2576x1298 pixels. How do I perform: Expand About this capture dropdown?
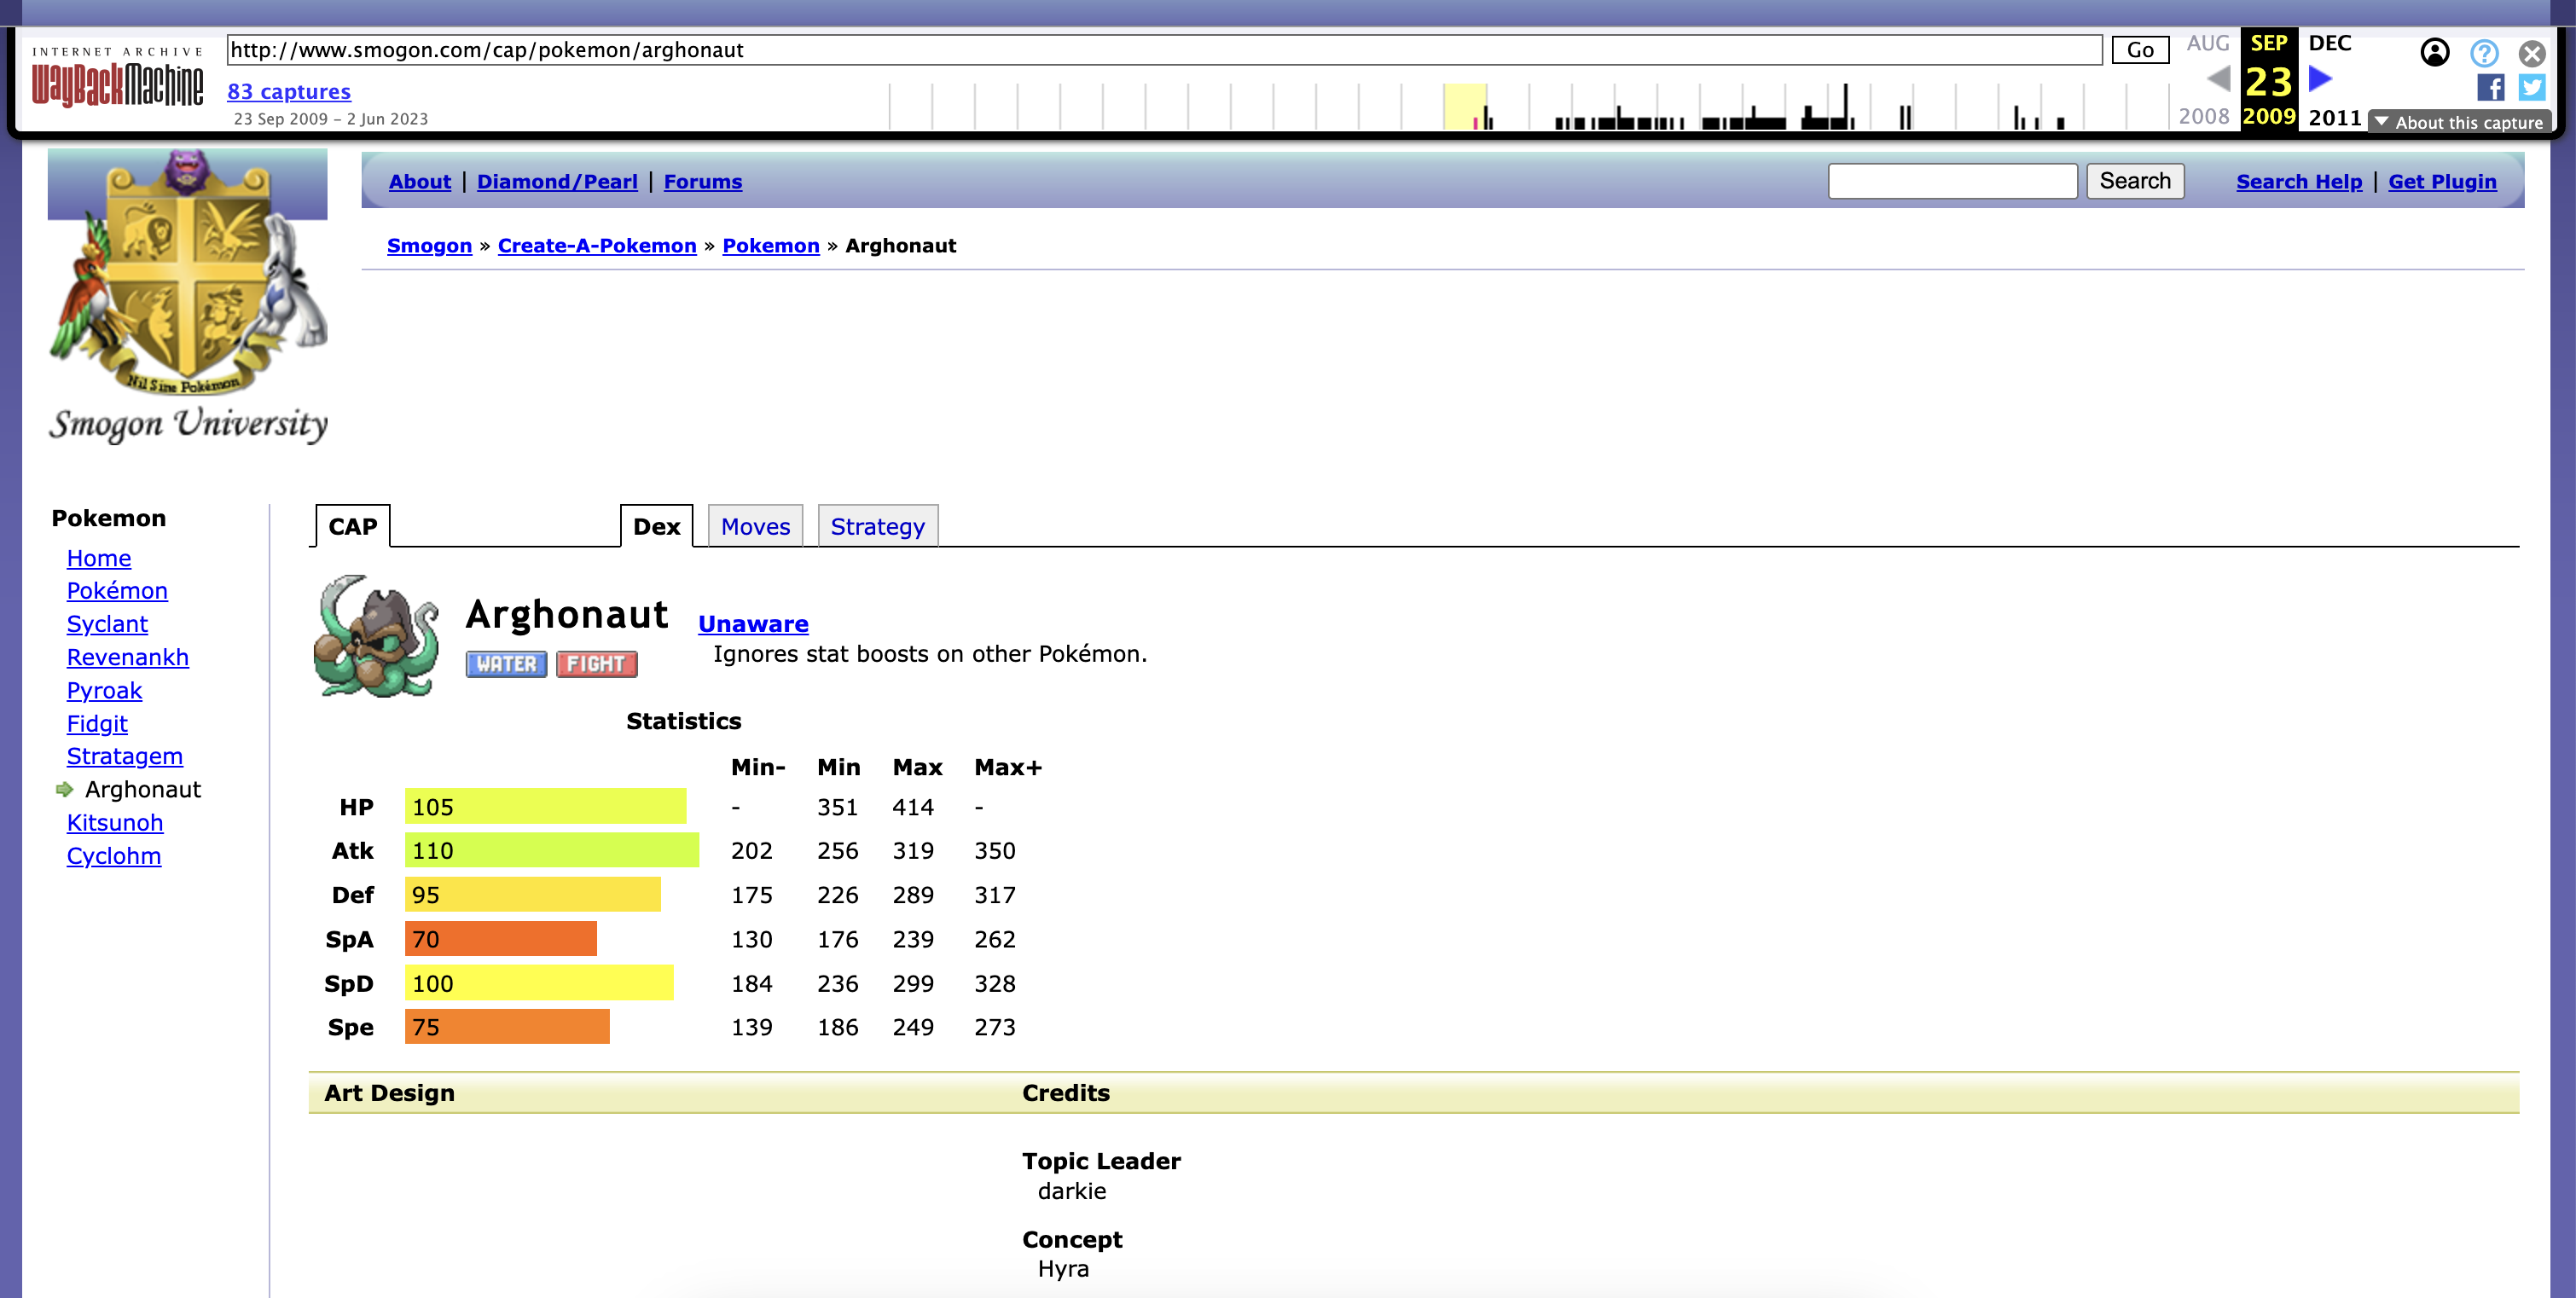[x=2459, y=122]
